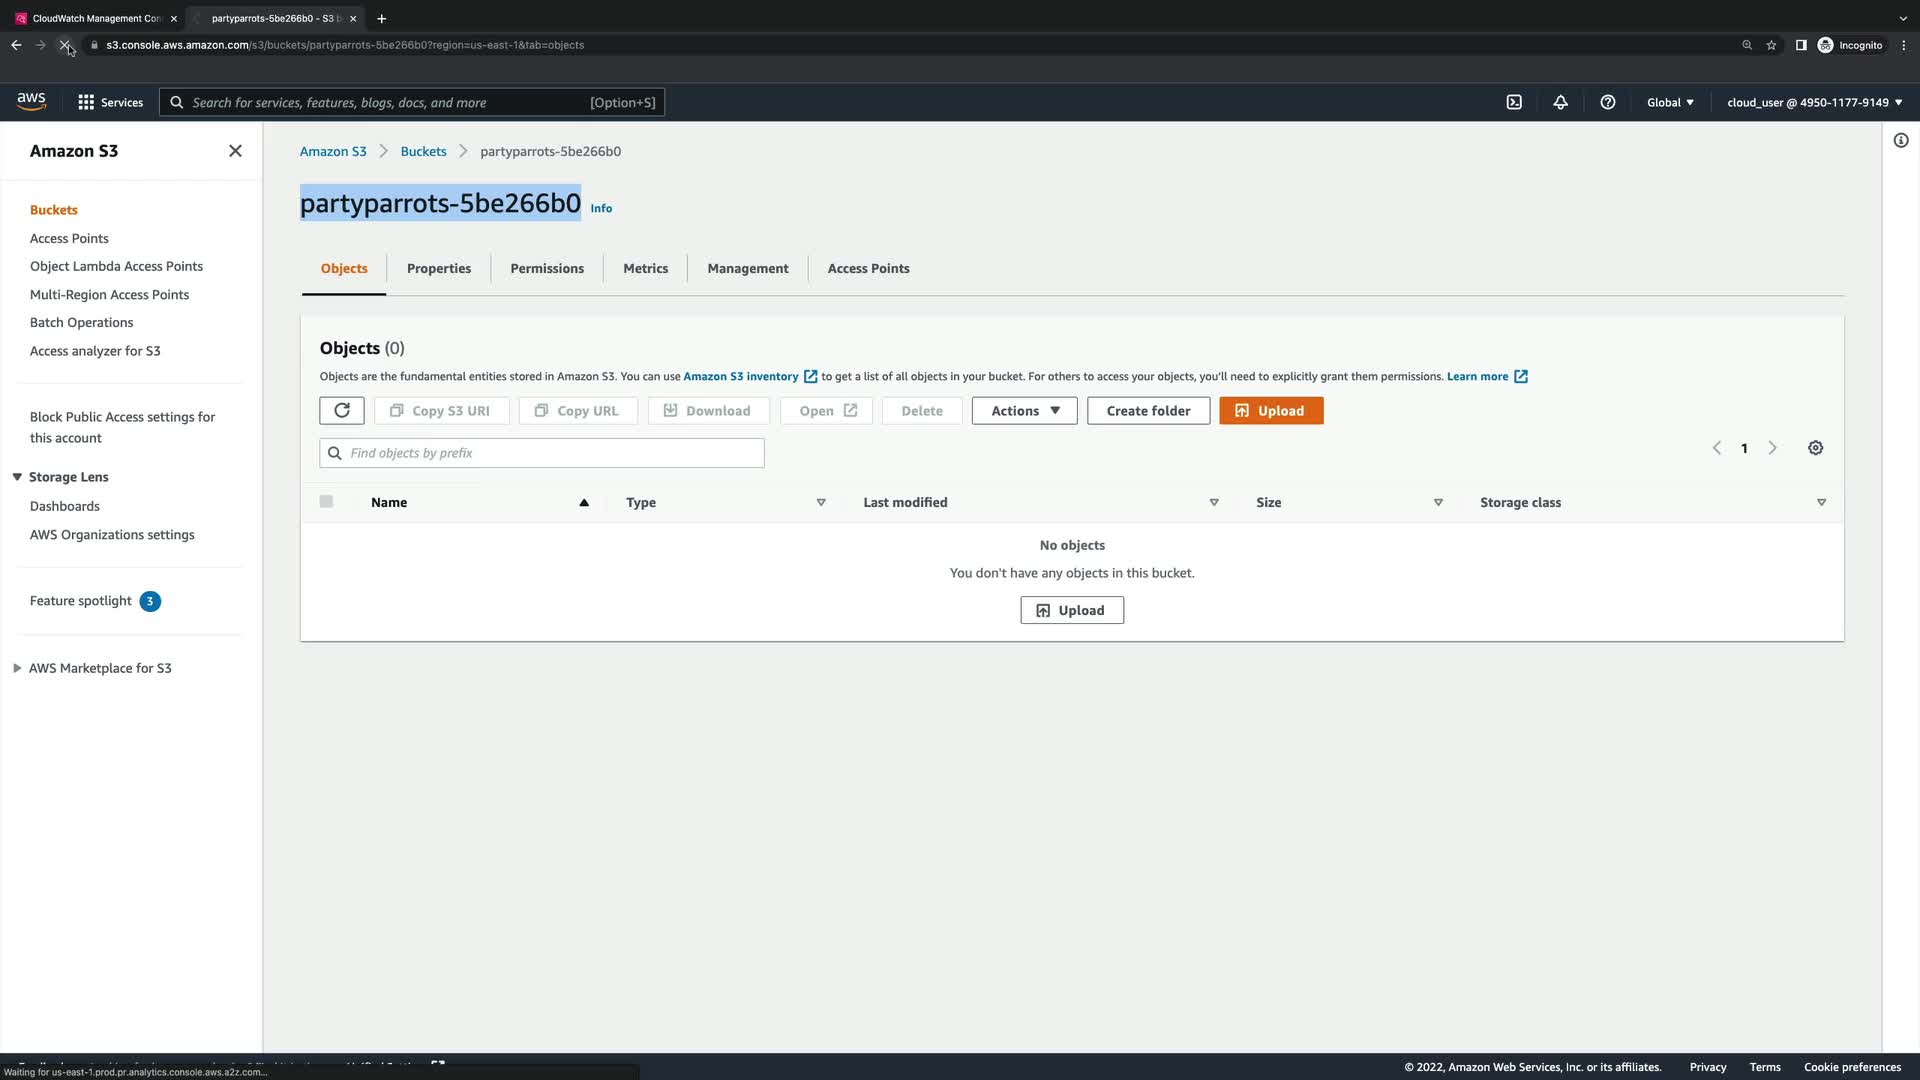Screen dimensions: 1920x1080
Task: Open table preferences gear icon
Action: point(1815,448)
